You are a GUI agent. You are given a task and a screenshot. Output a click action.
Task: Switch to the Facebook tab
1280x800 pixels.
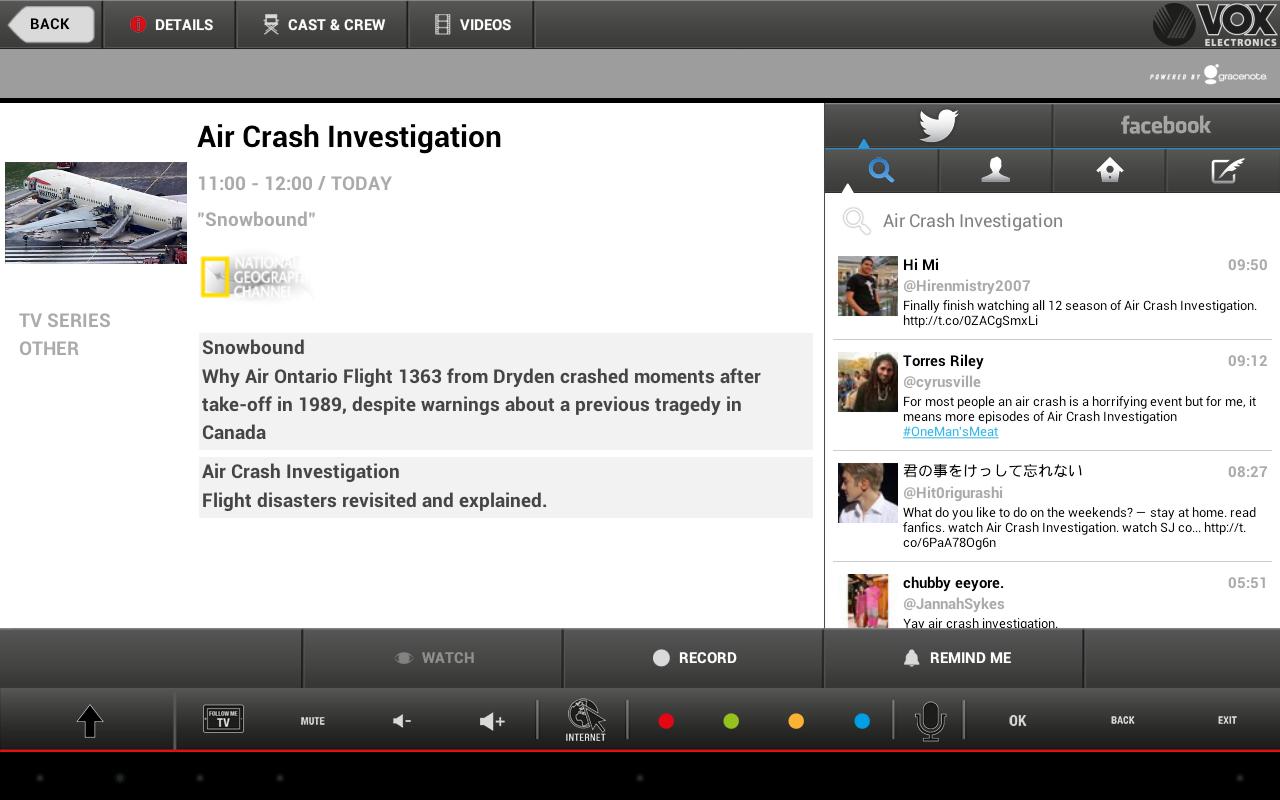click(1165, 126)
